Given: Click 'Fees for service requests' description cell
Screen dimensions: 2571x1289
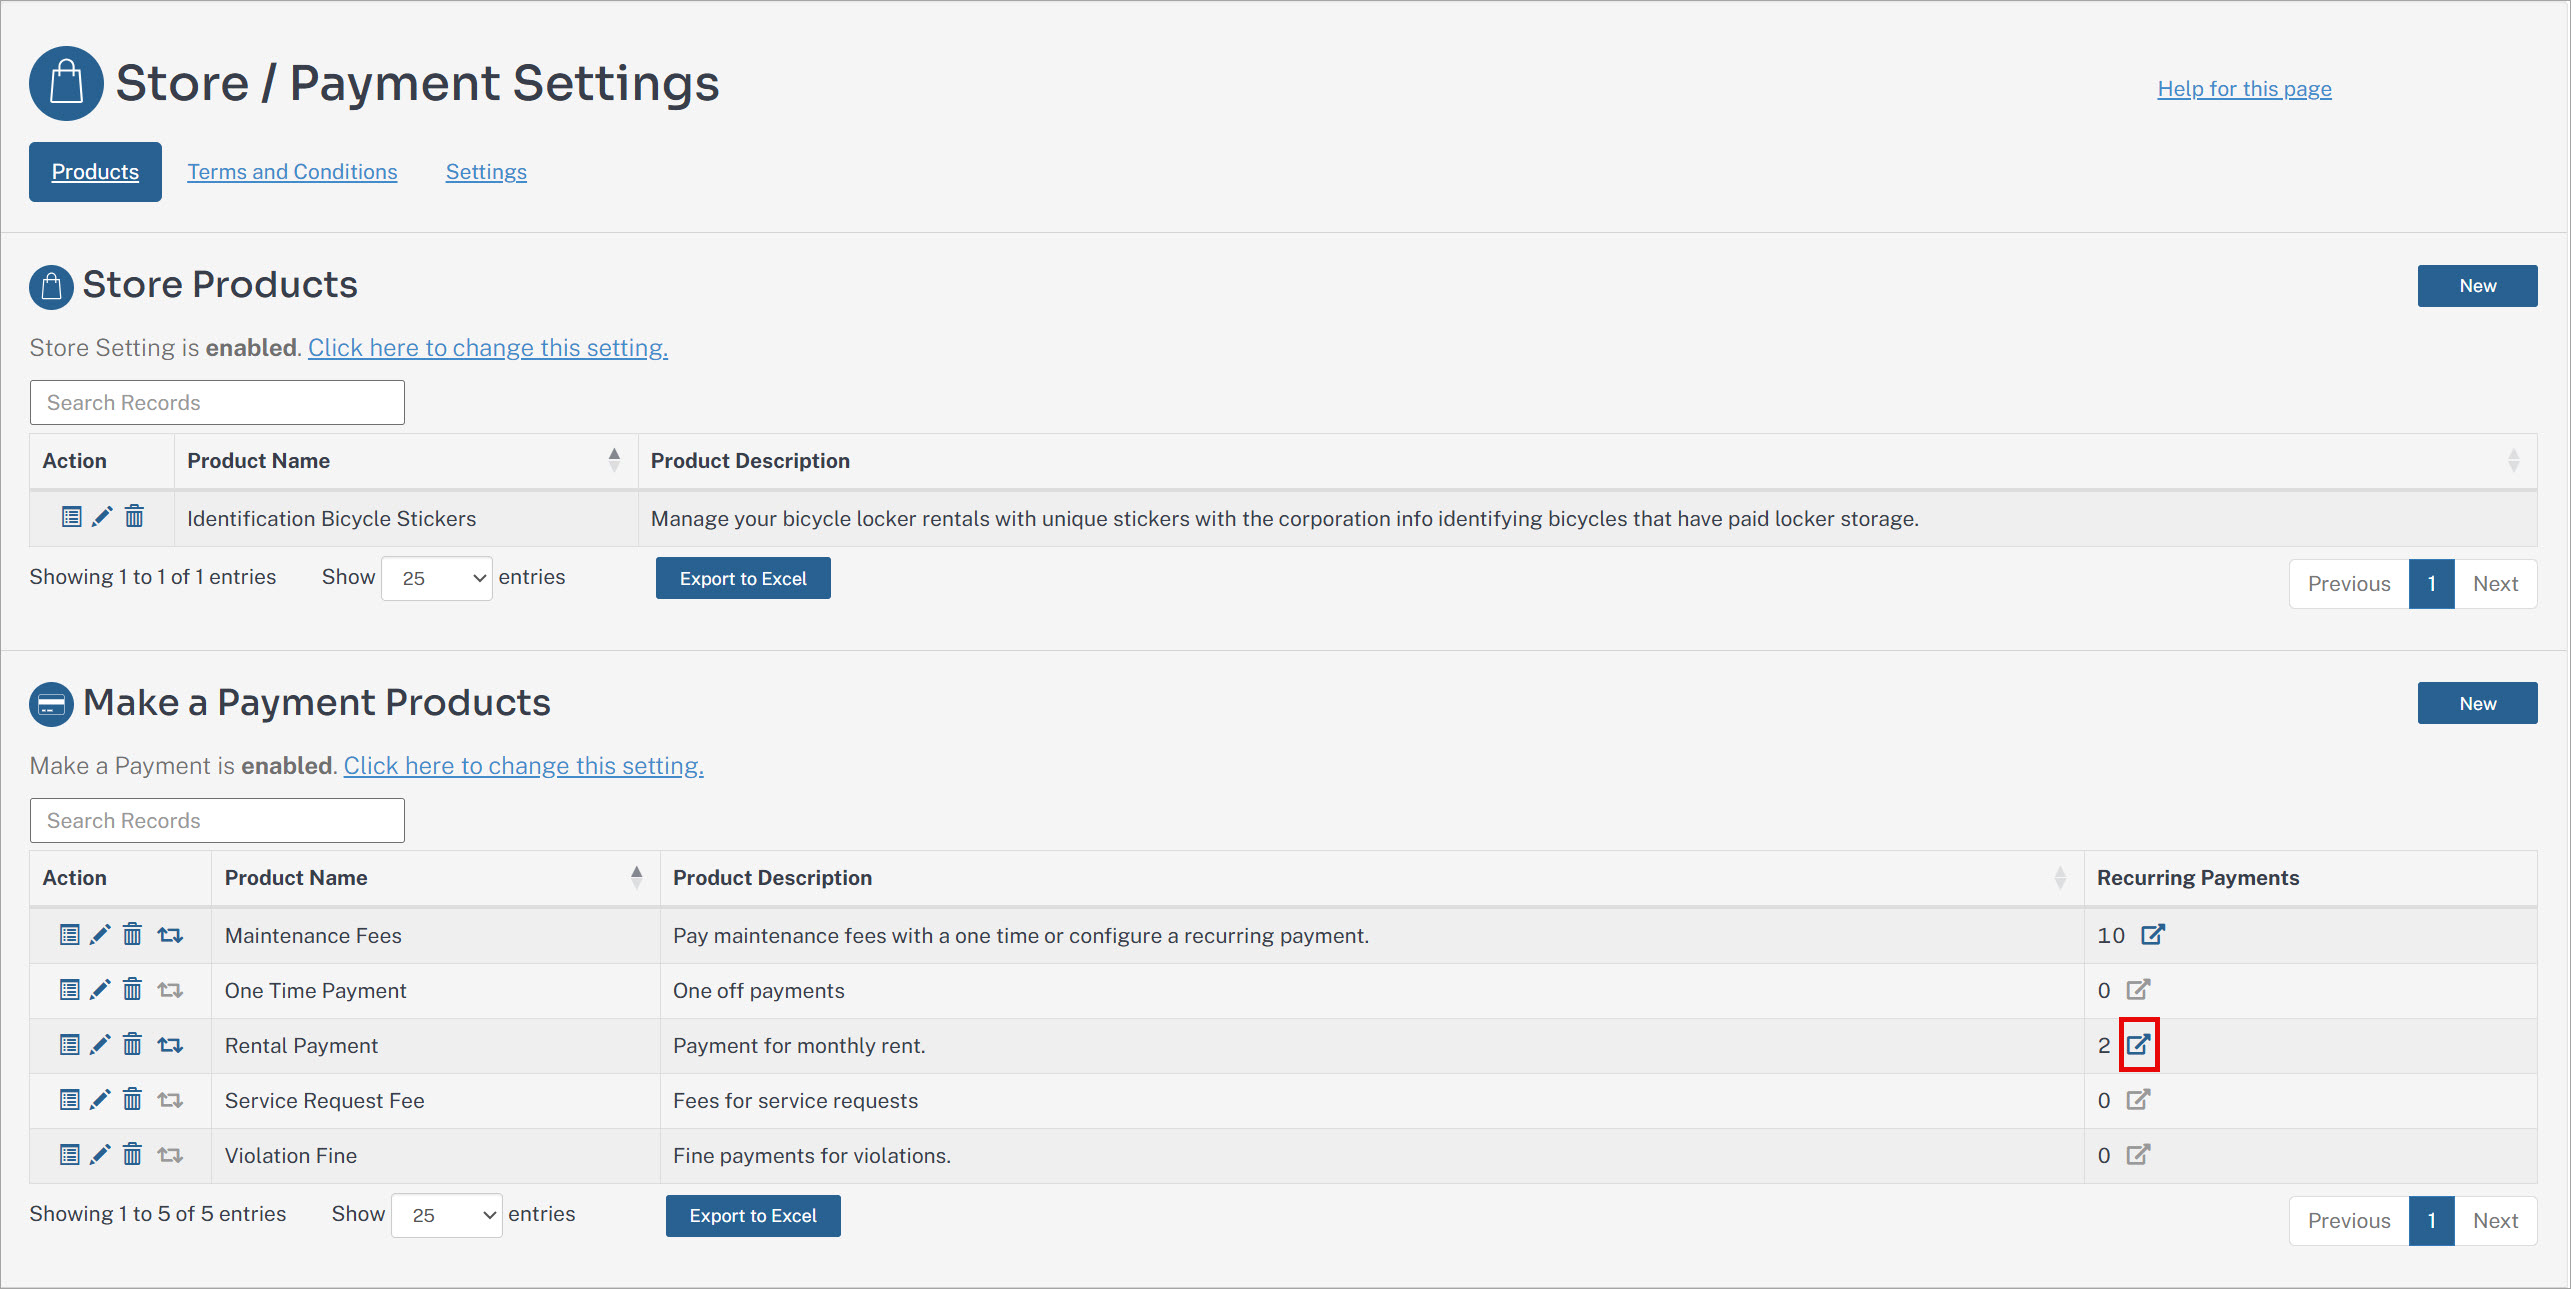Looking at the screenshot, I should [1372, 1101].
